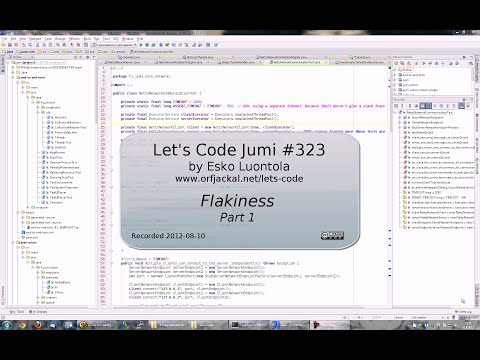Click the Undo toolbar icon
This screenshot has height=360, width=480.
24,45
